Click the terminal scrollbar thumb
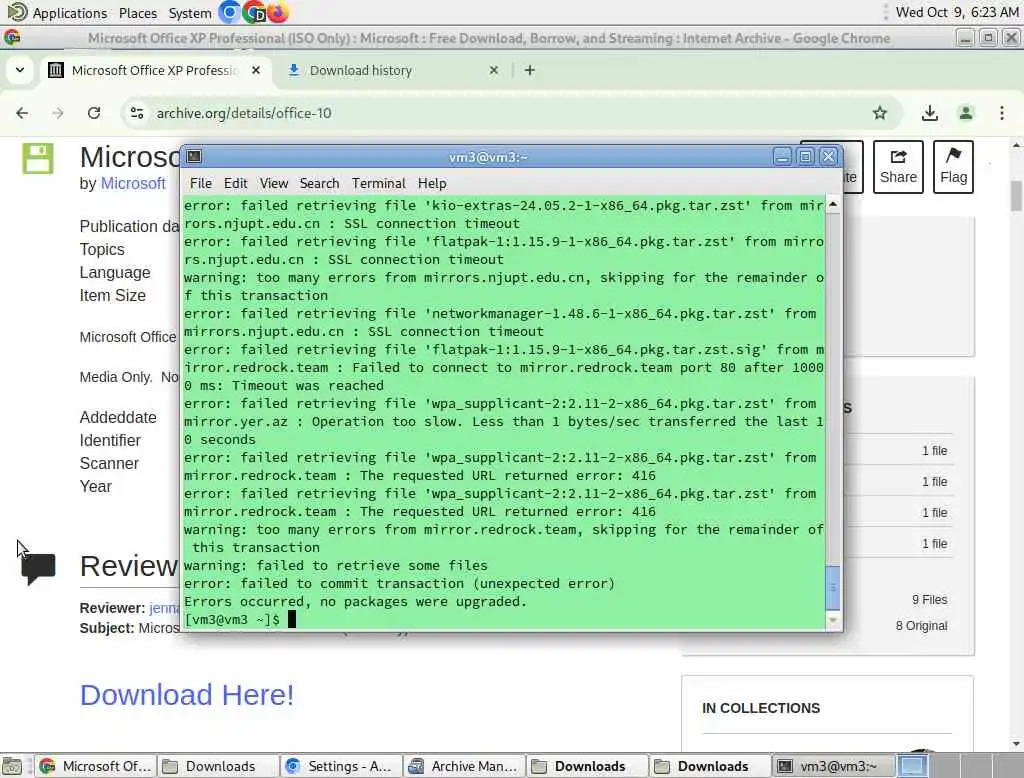 pos(833,587)
